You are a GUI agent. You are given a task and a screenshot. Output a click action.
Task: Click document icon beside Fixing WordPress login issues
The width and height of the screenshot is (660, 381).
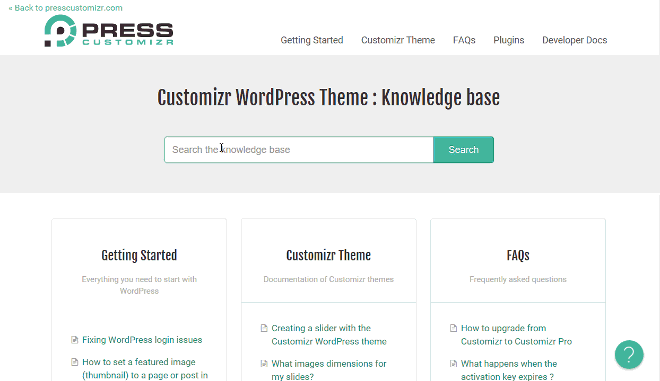coord(75,340)
